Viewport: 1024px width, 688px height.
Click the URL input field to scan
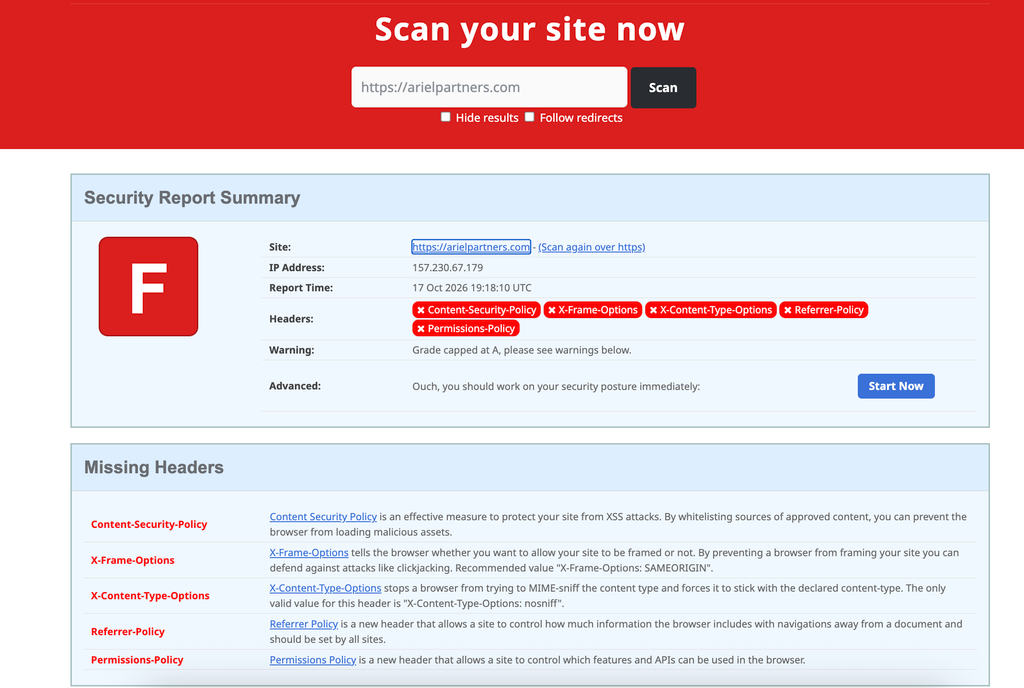489,87
